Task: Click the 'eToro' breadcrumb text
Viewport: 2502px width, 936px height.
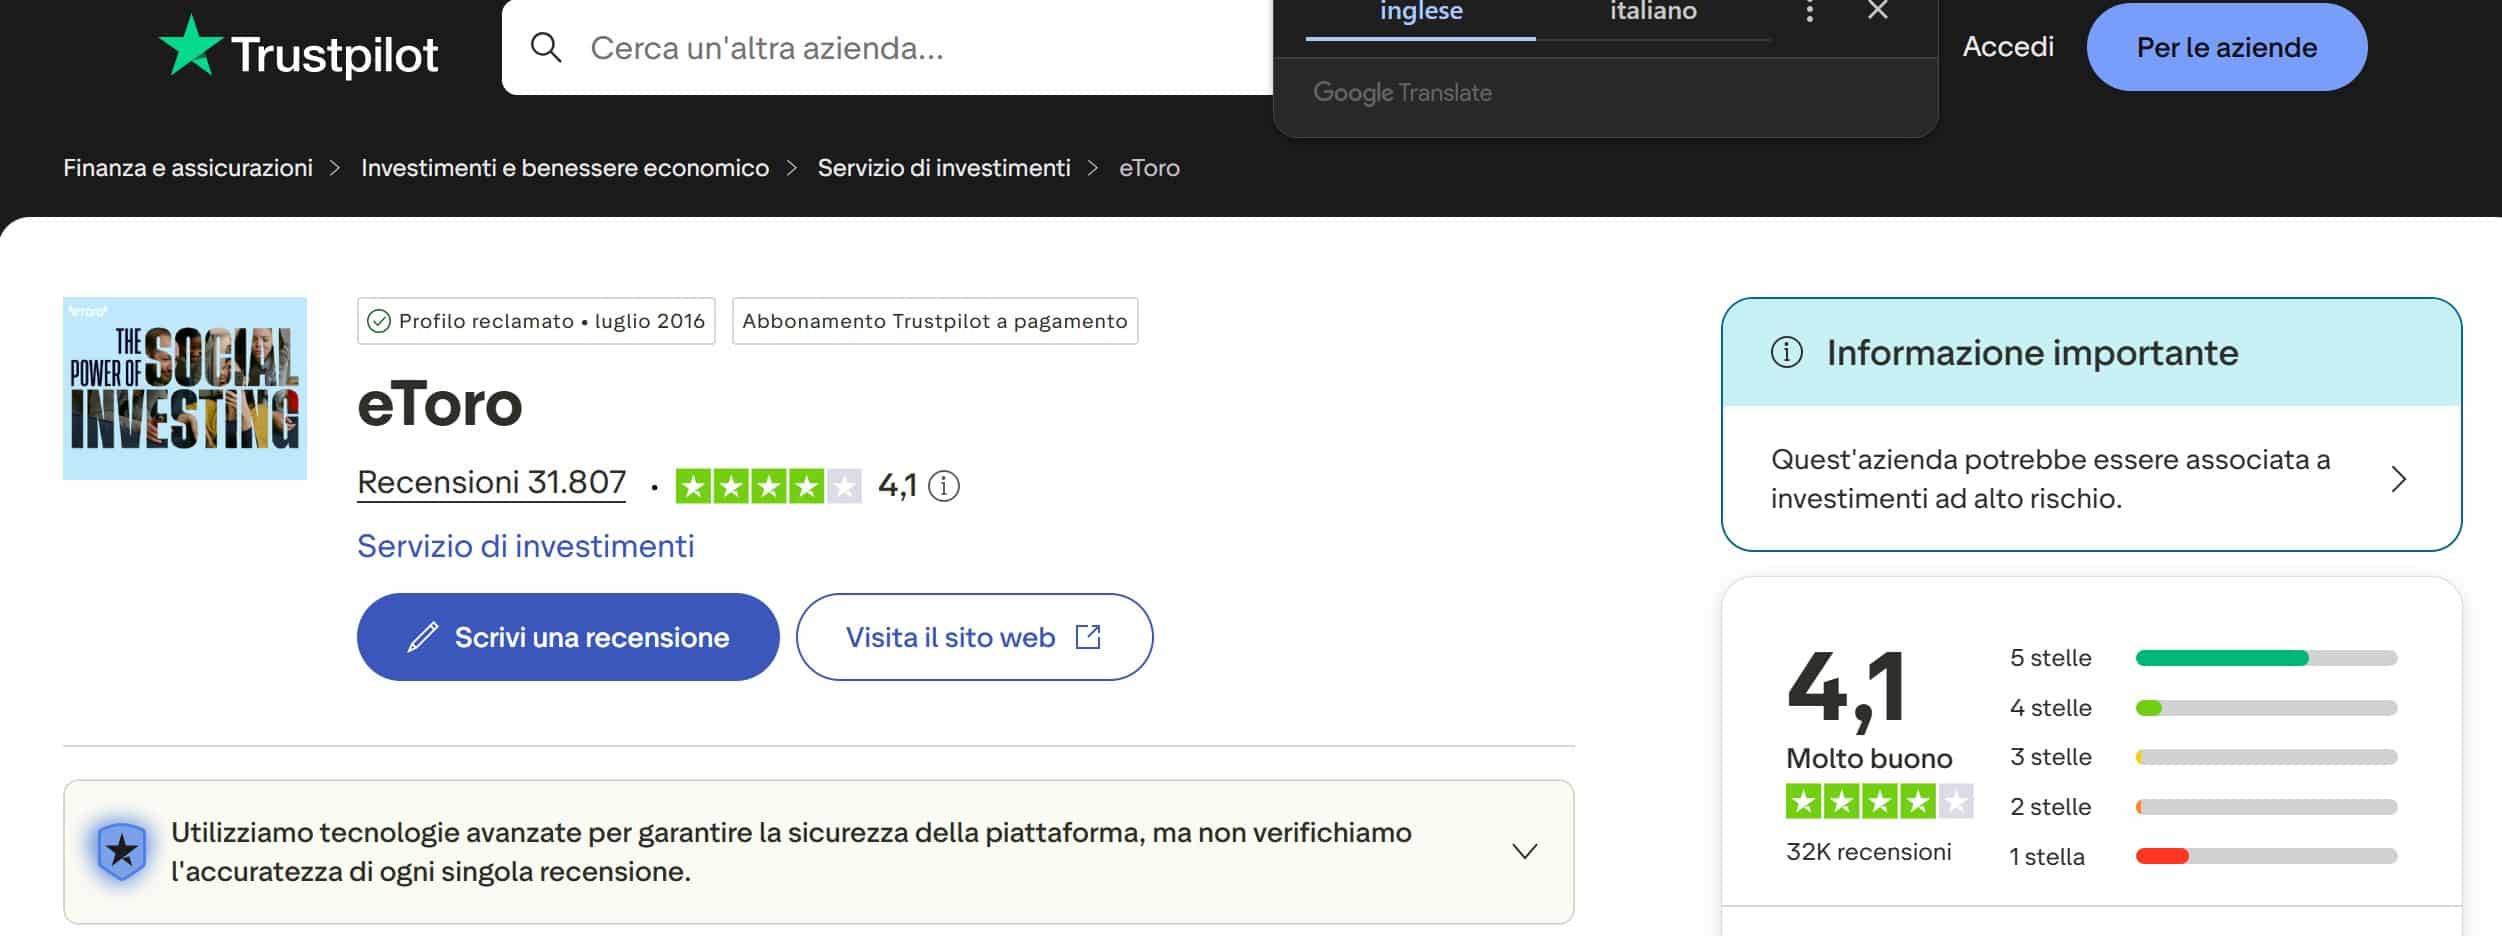Action: point(1149,168)
